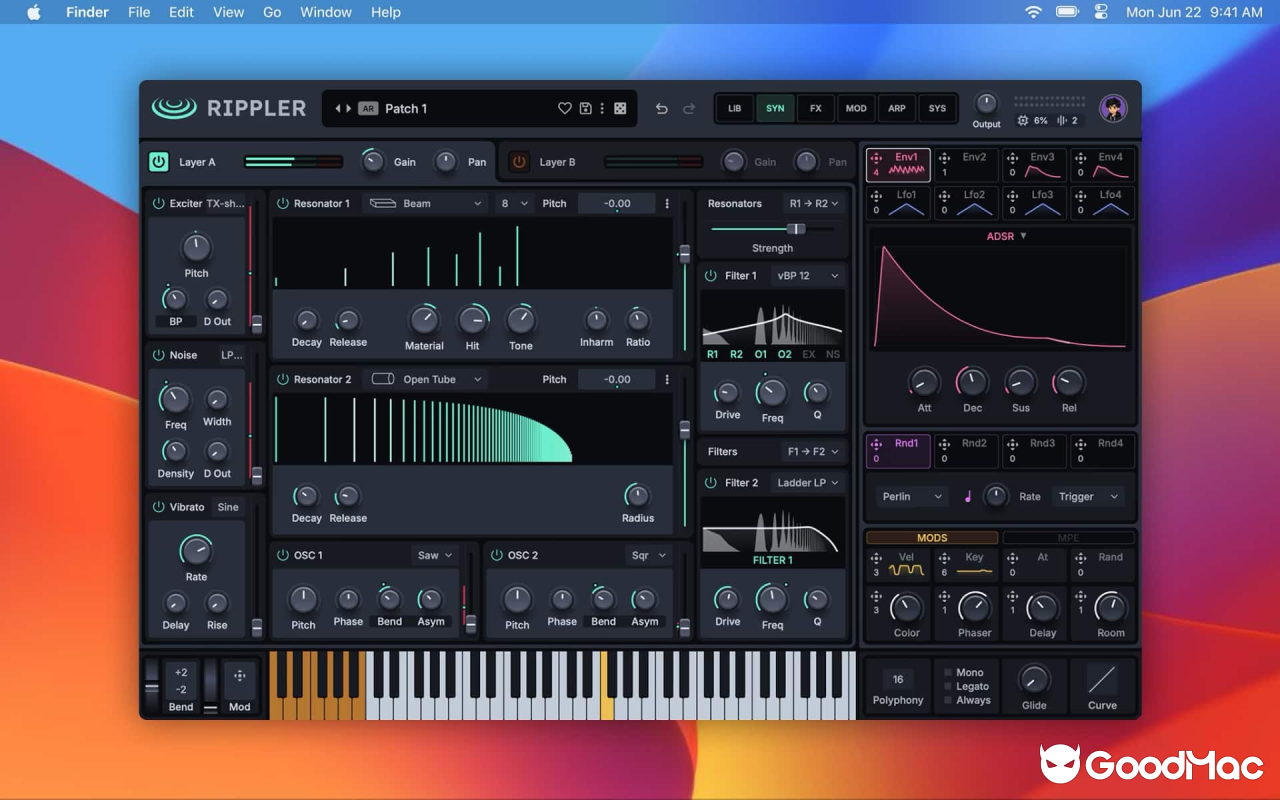Open the vBP 12 filter type dropdown
This screenshot has width=1280, height=800.
pyautogui.click(x=807, y=275)
